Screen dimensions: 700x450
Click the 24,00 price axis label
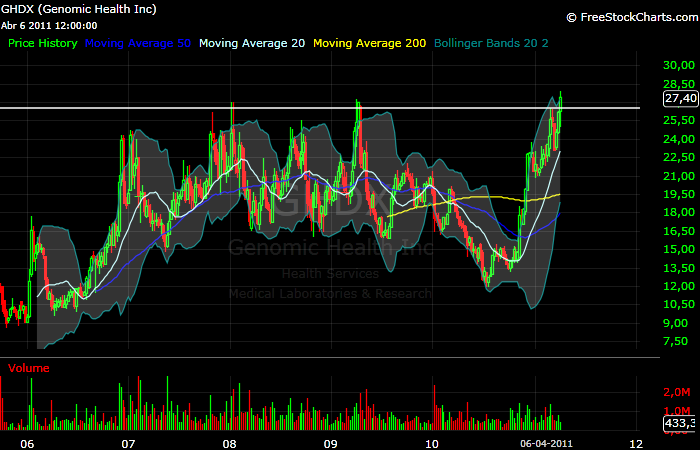click(679, 139)
